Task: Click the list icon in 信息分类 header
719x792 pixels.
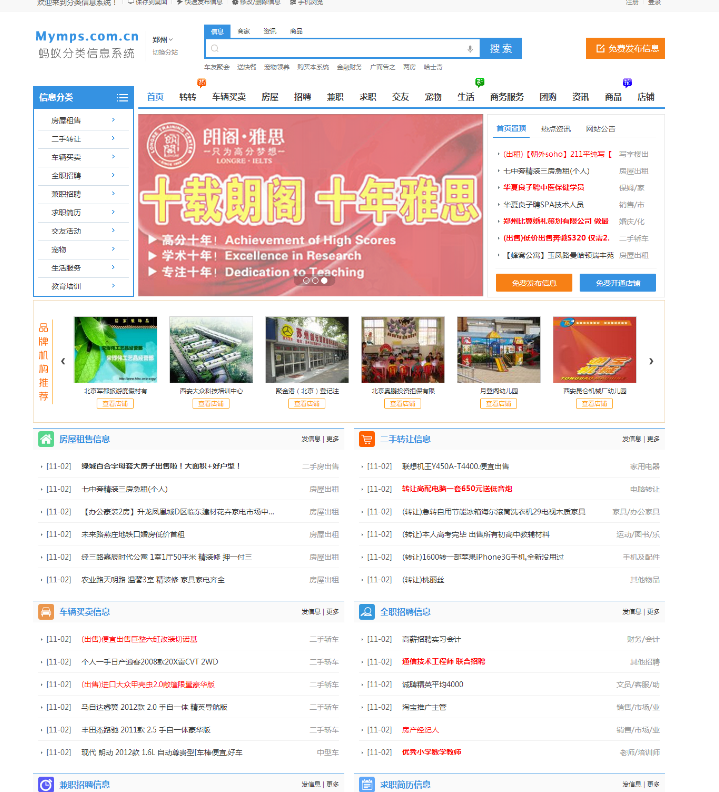Action: [x=122, y=97]
